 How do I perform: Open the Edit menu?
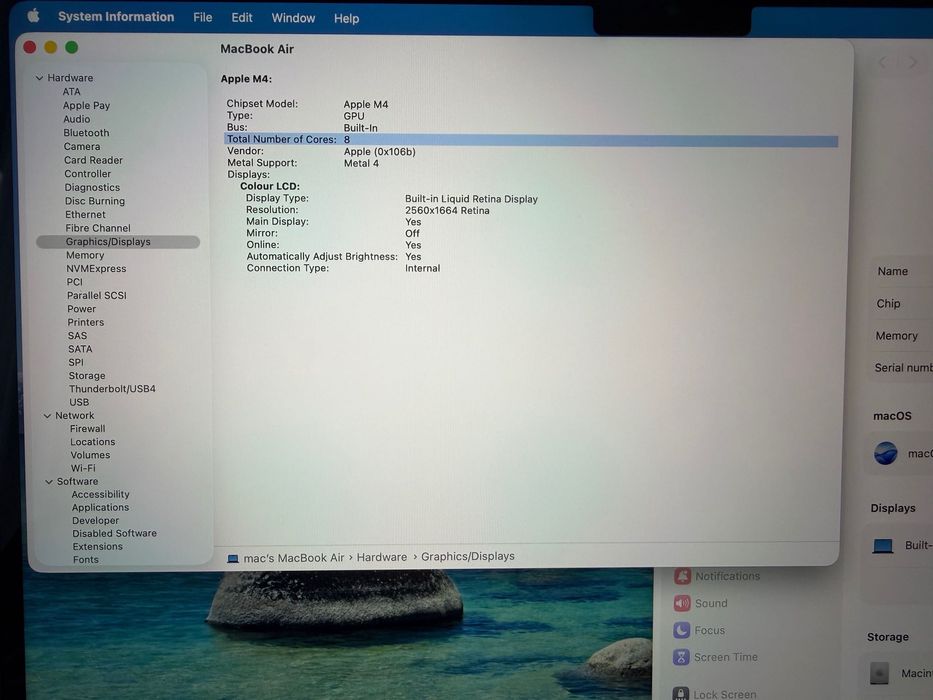tap(242, 18)
